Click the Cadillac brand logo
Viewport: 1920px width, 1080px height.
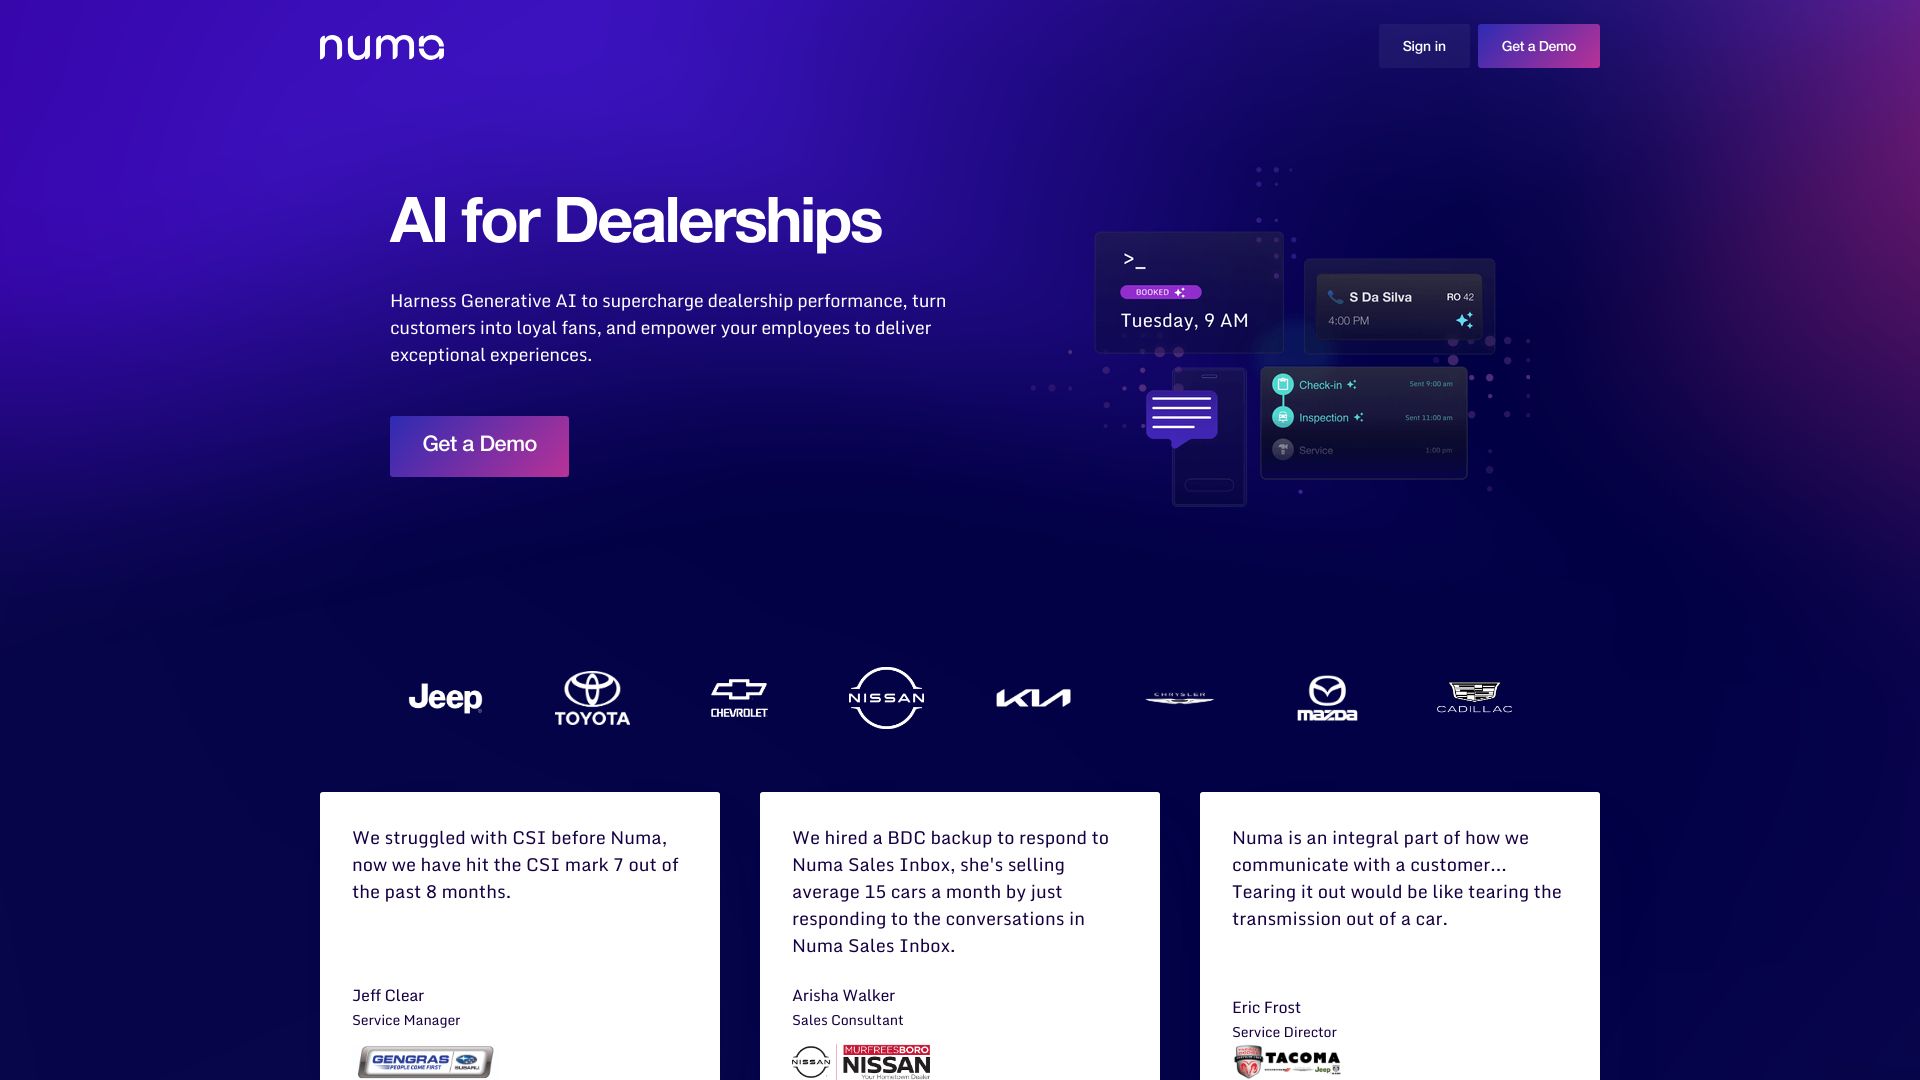point(1473,696)
